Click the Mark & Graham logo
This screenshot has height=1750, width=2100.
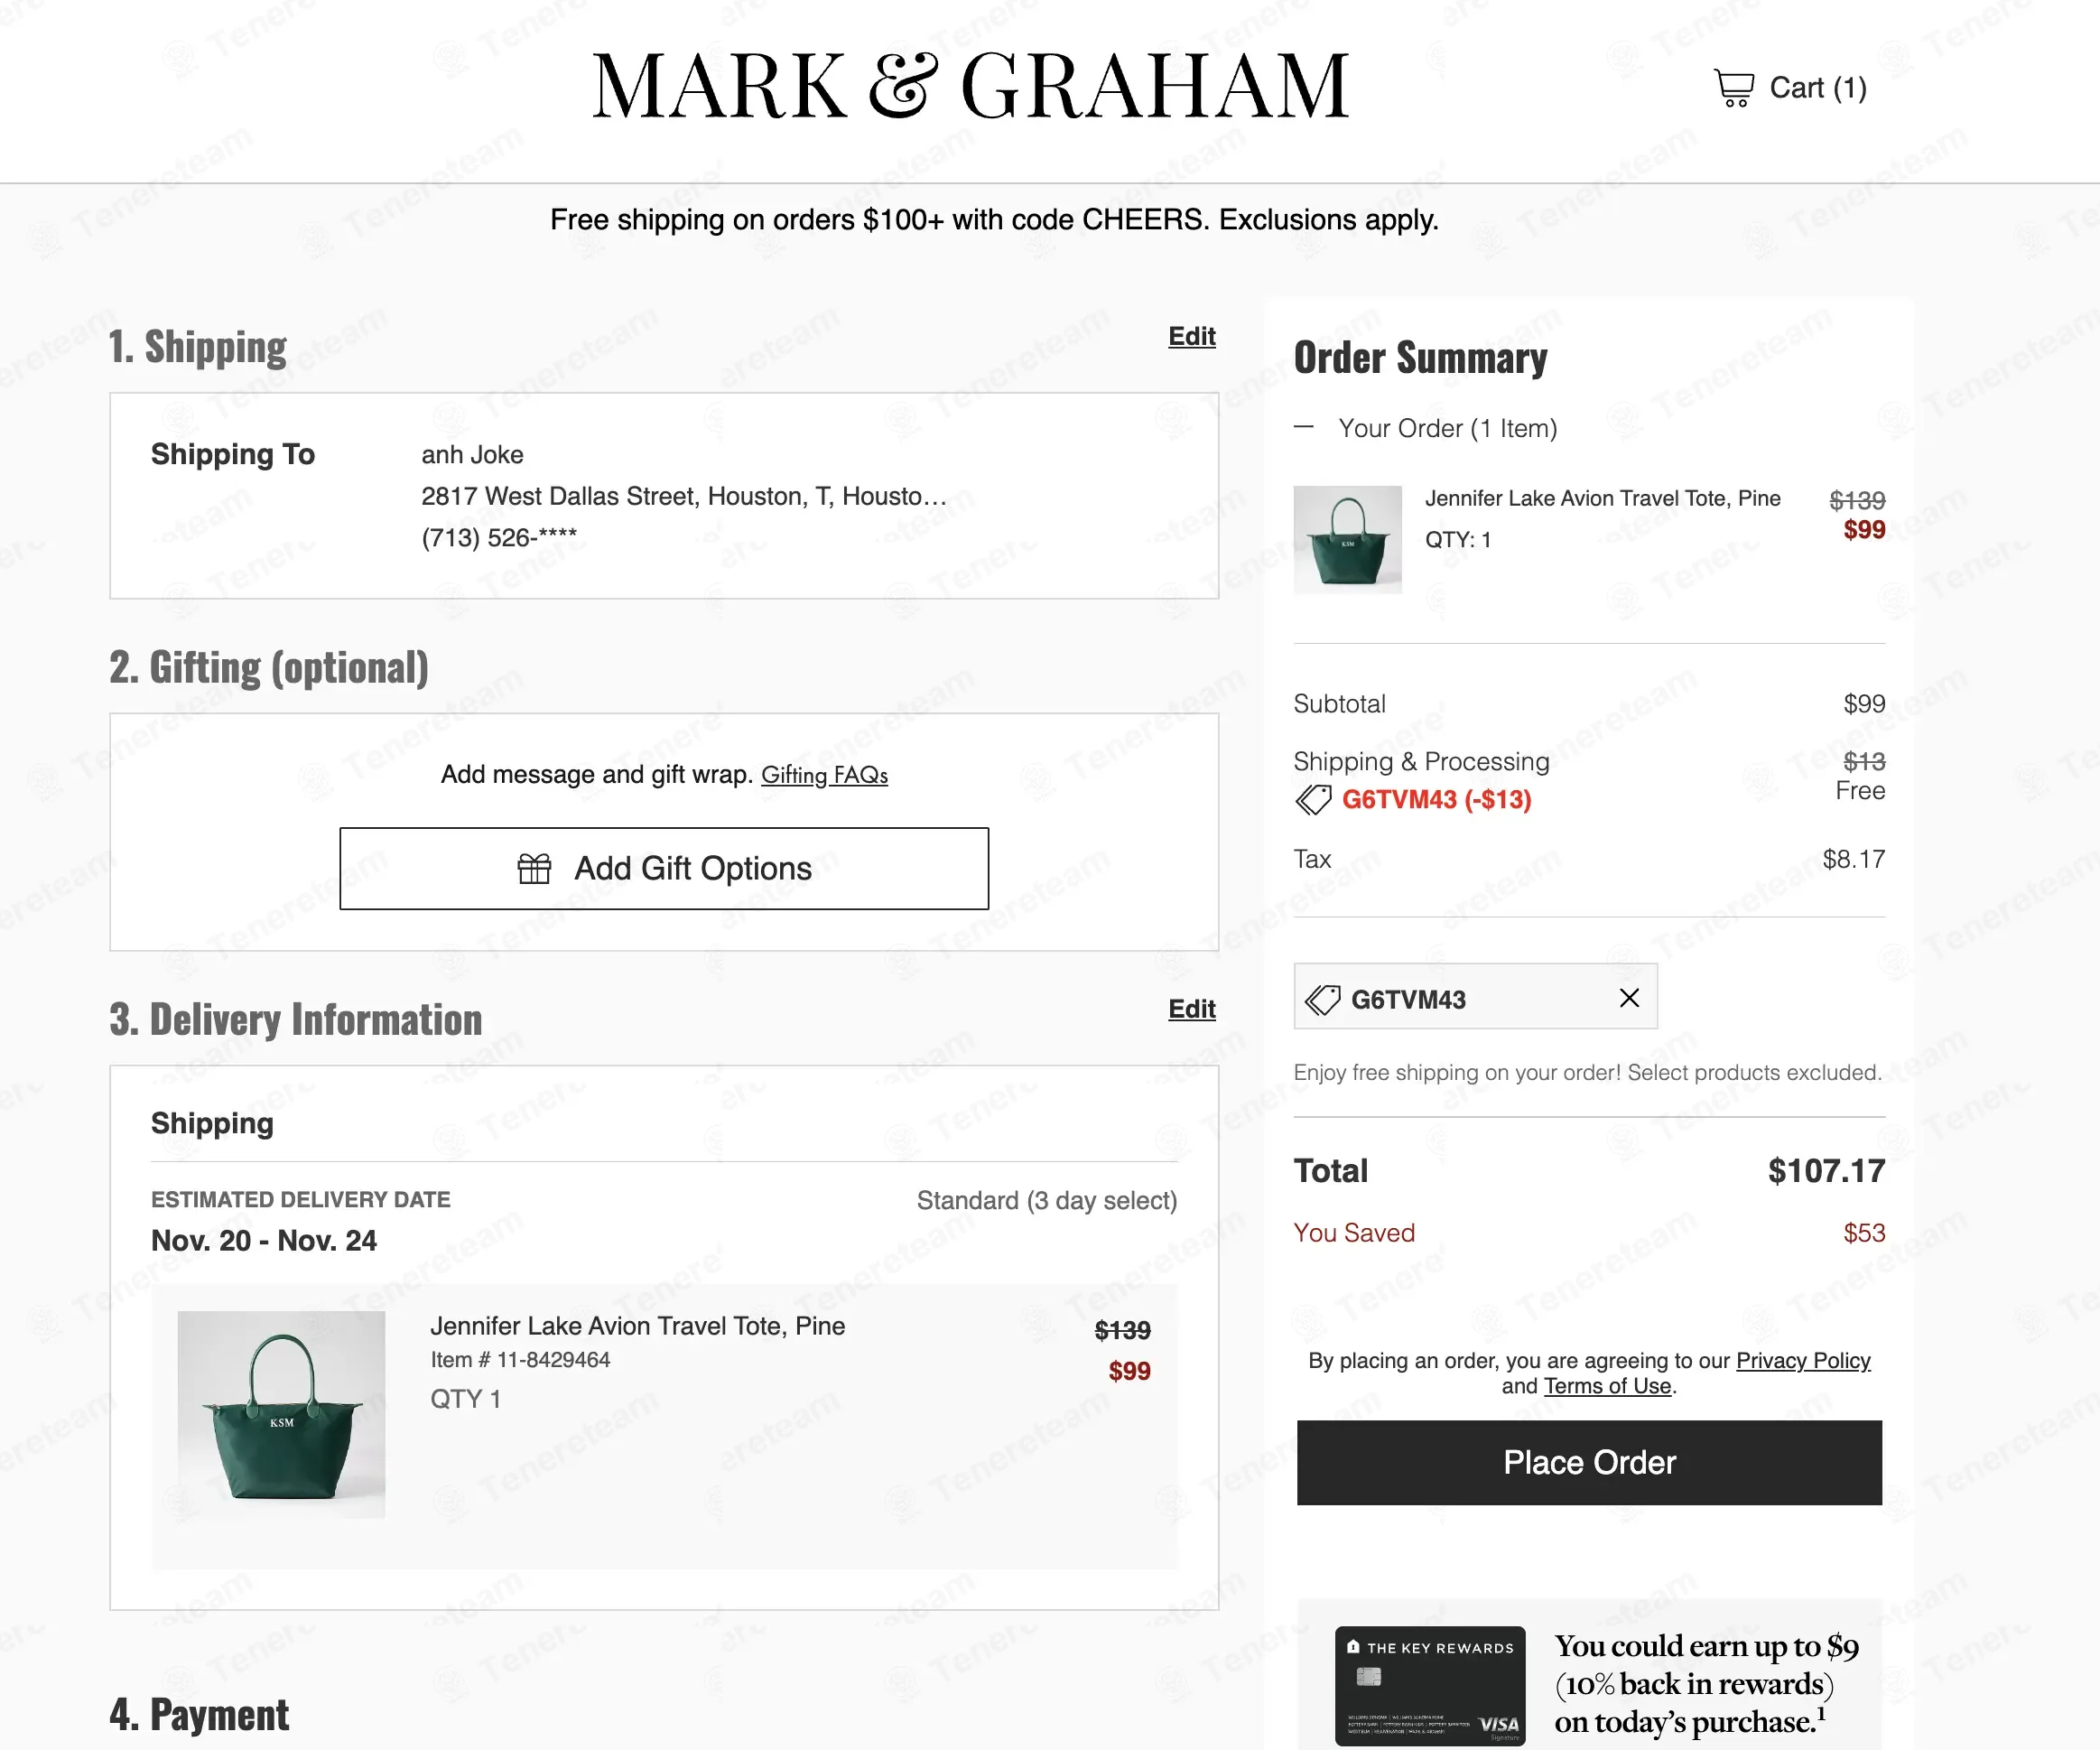click(x=970, y=86)
